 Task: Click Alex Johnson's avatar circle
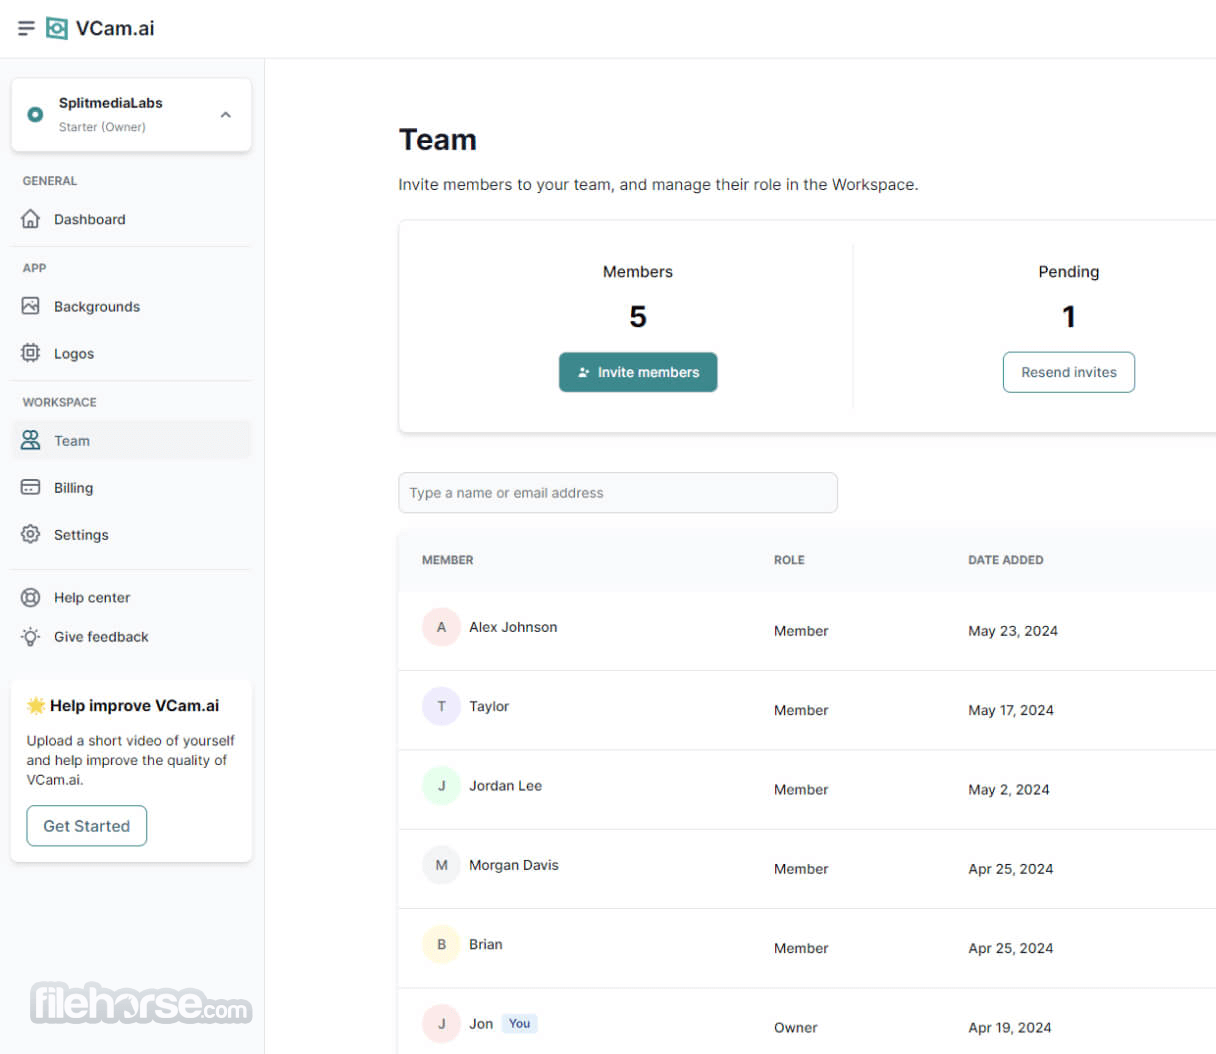441,627
